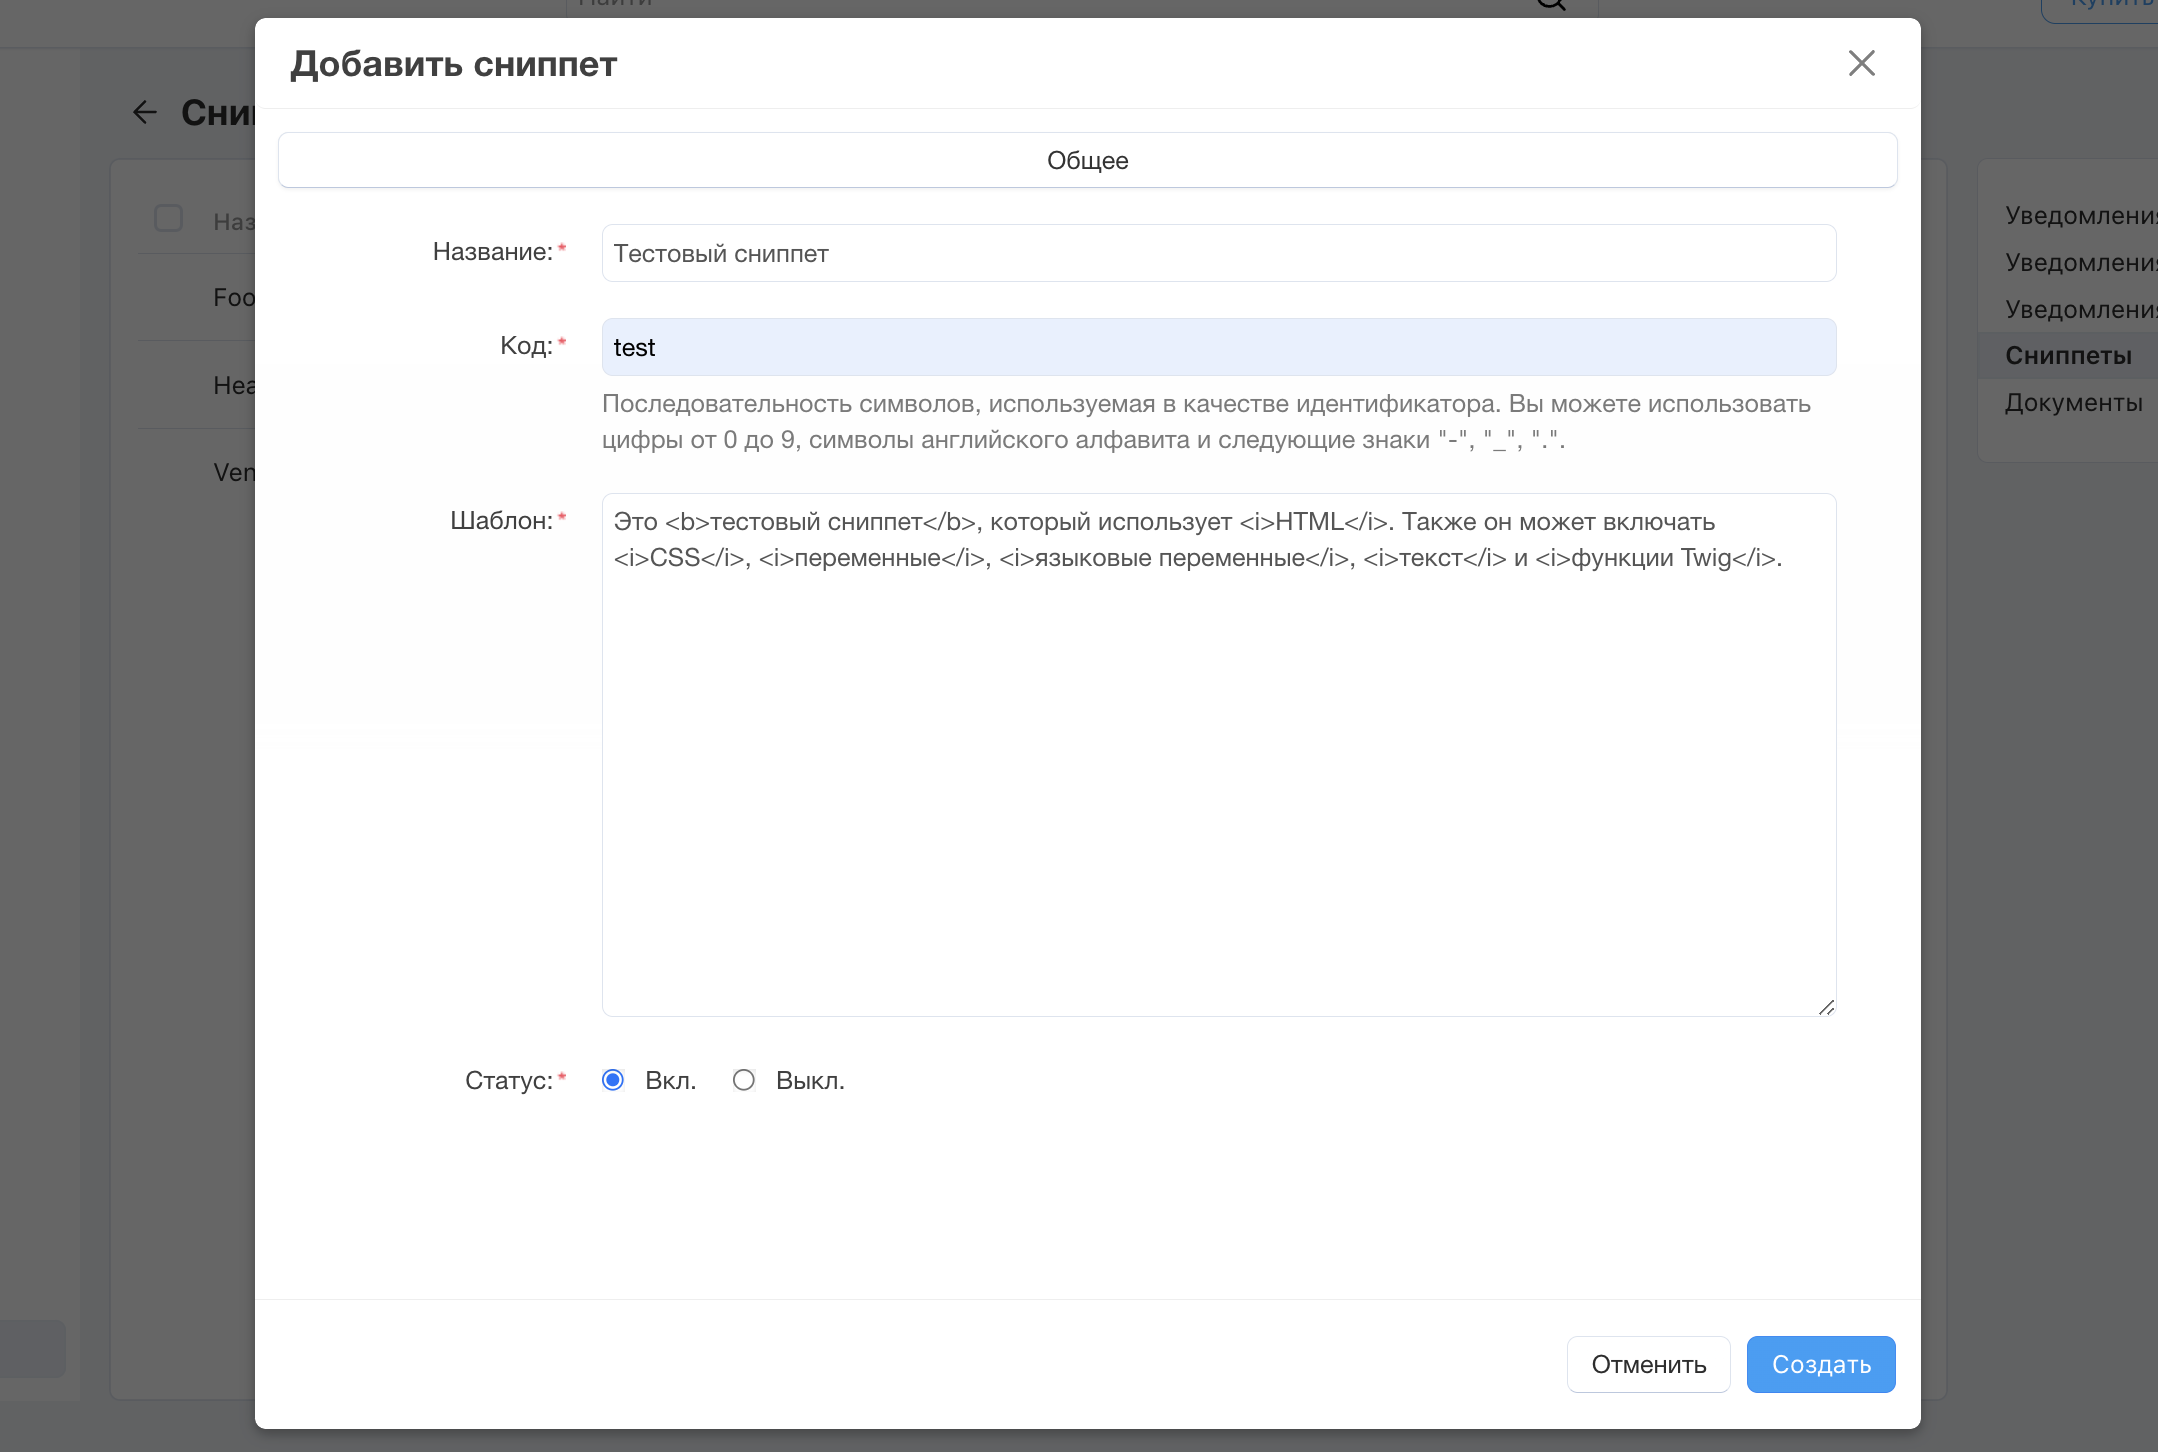The width and height of the screenshot is (2158, 1452).
Task: Click the second Уведомления sidebar item
Action: [2080, 263]
